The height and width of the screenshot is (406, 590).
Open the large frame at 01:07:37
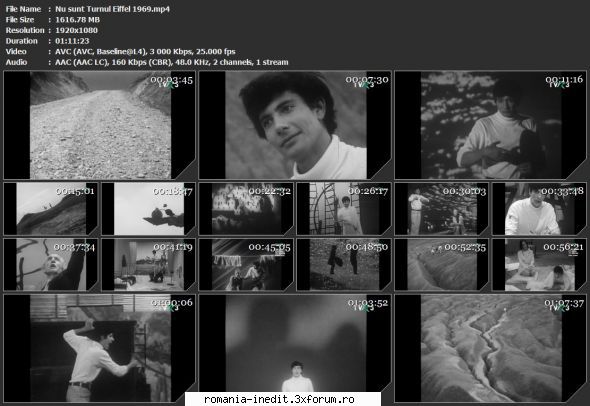point(491,348)
